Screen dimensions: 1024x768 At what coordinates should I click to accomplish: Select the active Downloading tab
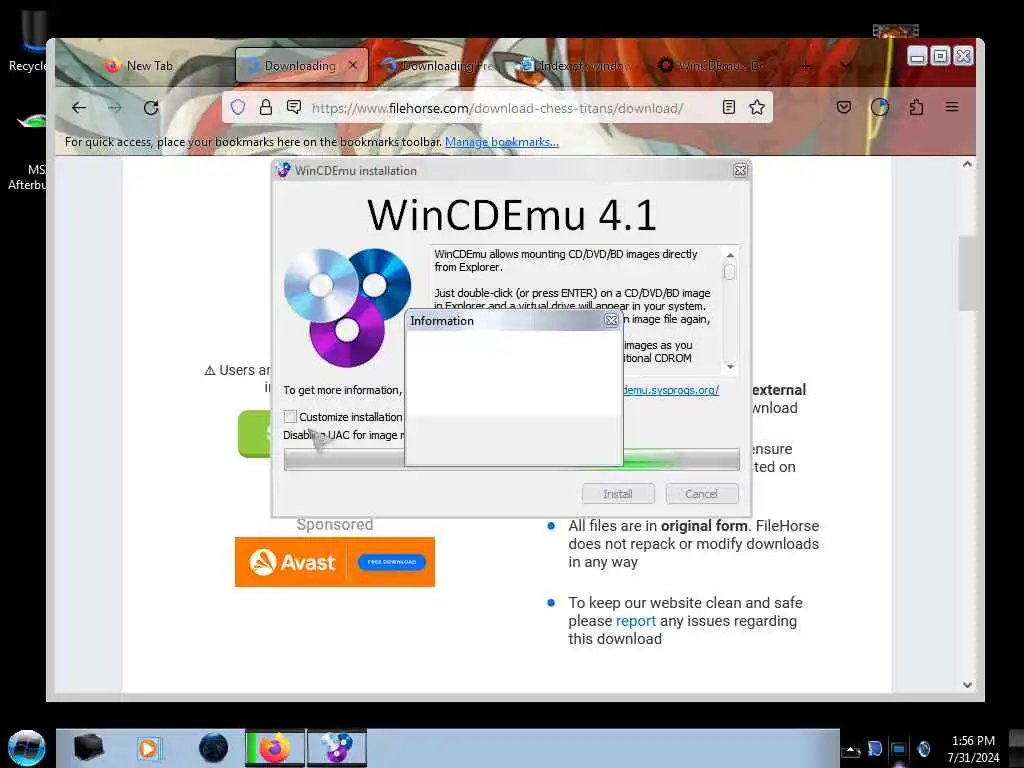(301, 65)
